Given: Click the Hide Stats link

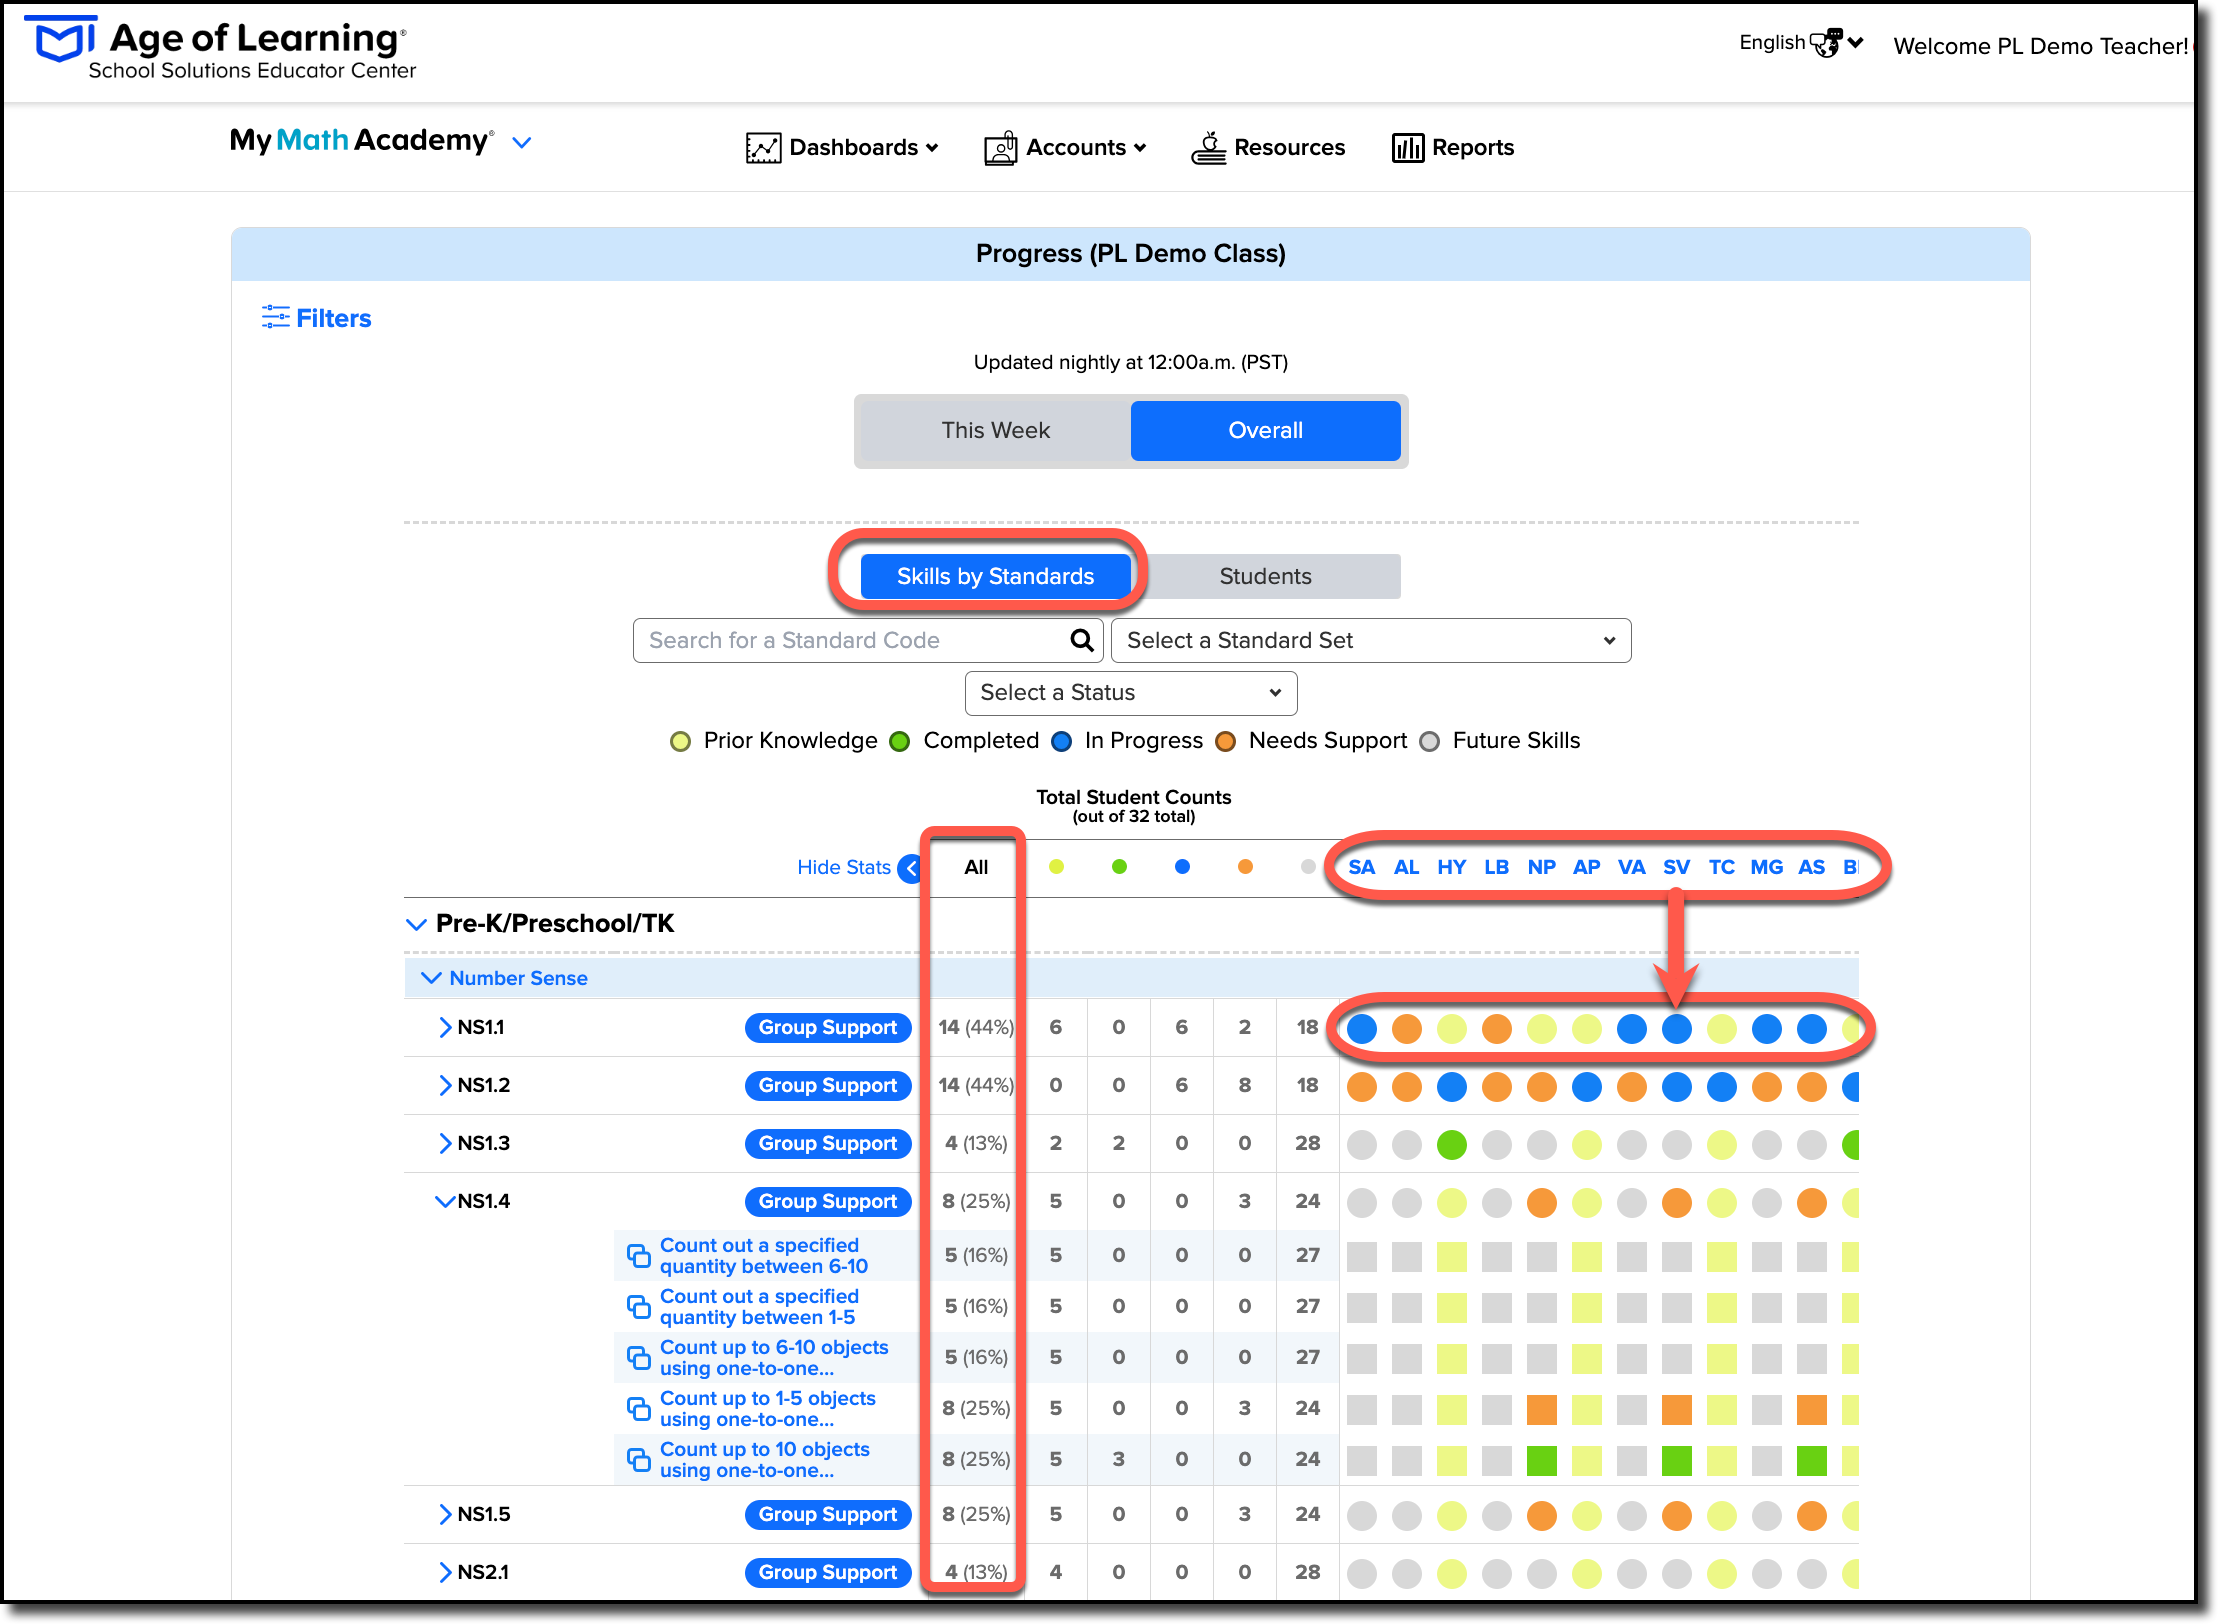Looking at the screenshot, I should pyautogui.click(x=844, y=868).
